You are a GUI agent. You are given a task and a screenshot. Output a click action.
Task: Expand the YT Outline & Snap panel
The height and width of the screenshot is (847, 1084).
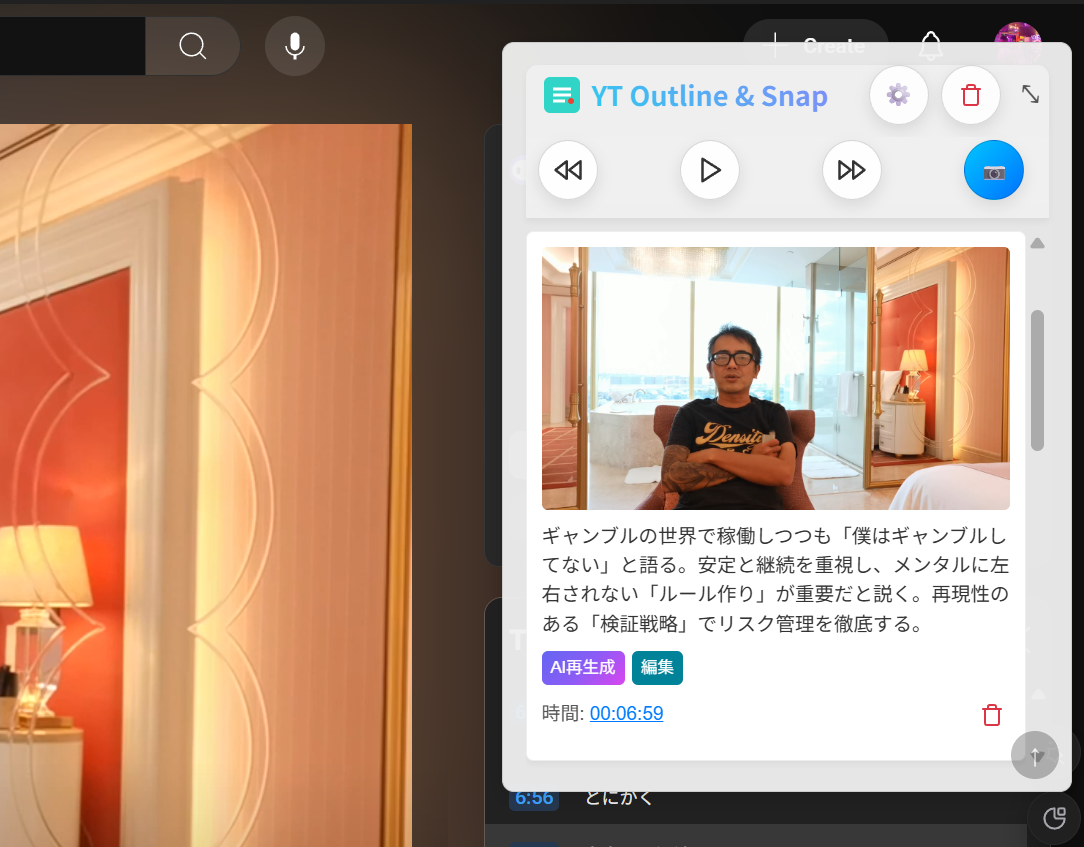1030,94
